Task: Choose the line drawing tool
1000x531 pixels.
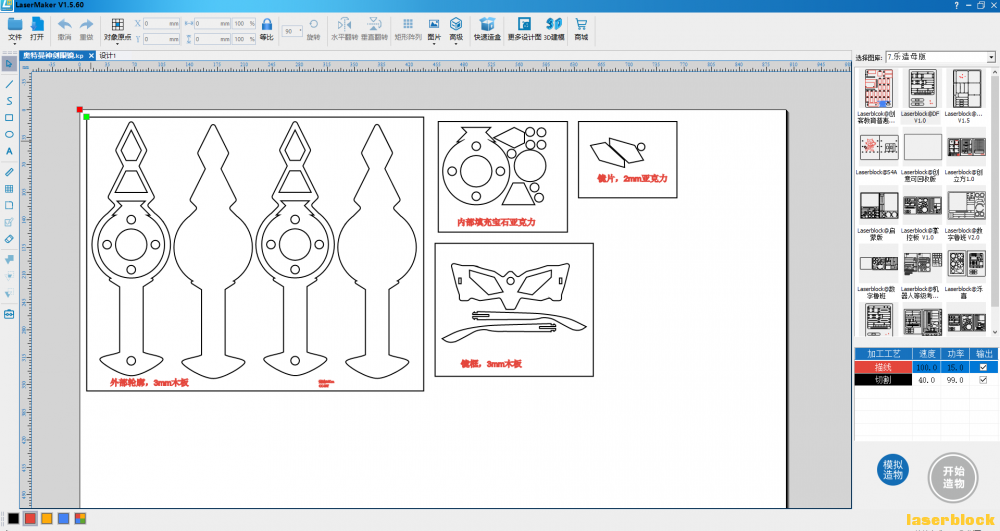Action: point(9,84)
